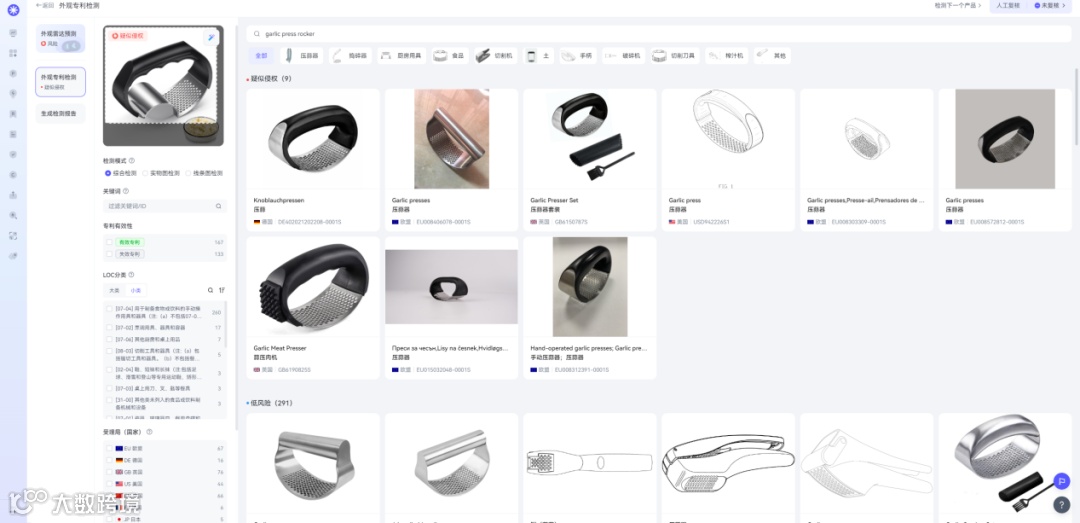
Task: Click 检测下一个产品 link
Action: (x=957, y=6)
